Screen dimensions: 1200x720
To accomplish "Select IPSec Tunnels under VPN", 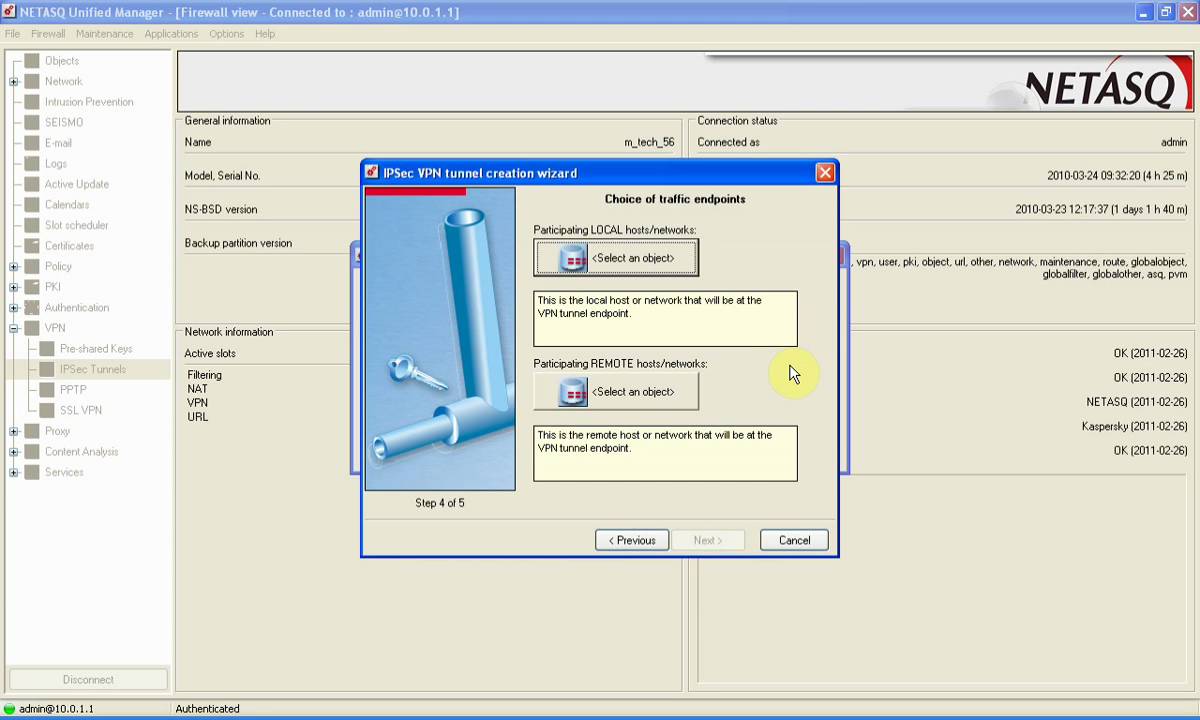I will click(93, 370).
